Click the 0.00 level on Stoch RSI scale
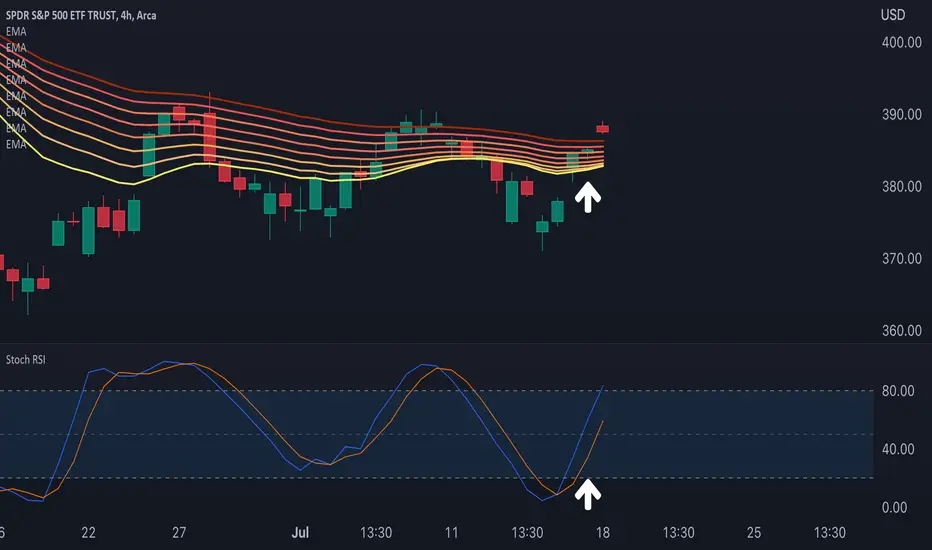The width and height of the screenshot is (932, 550). pos(895,507)
